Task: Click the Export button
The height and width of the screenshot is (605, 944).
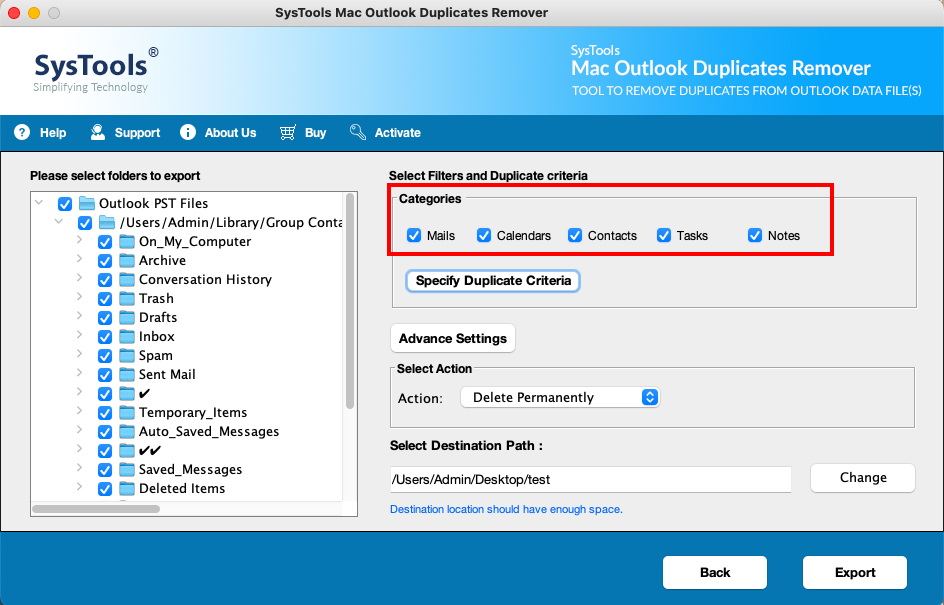Action: [x=855, y=572]
